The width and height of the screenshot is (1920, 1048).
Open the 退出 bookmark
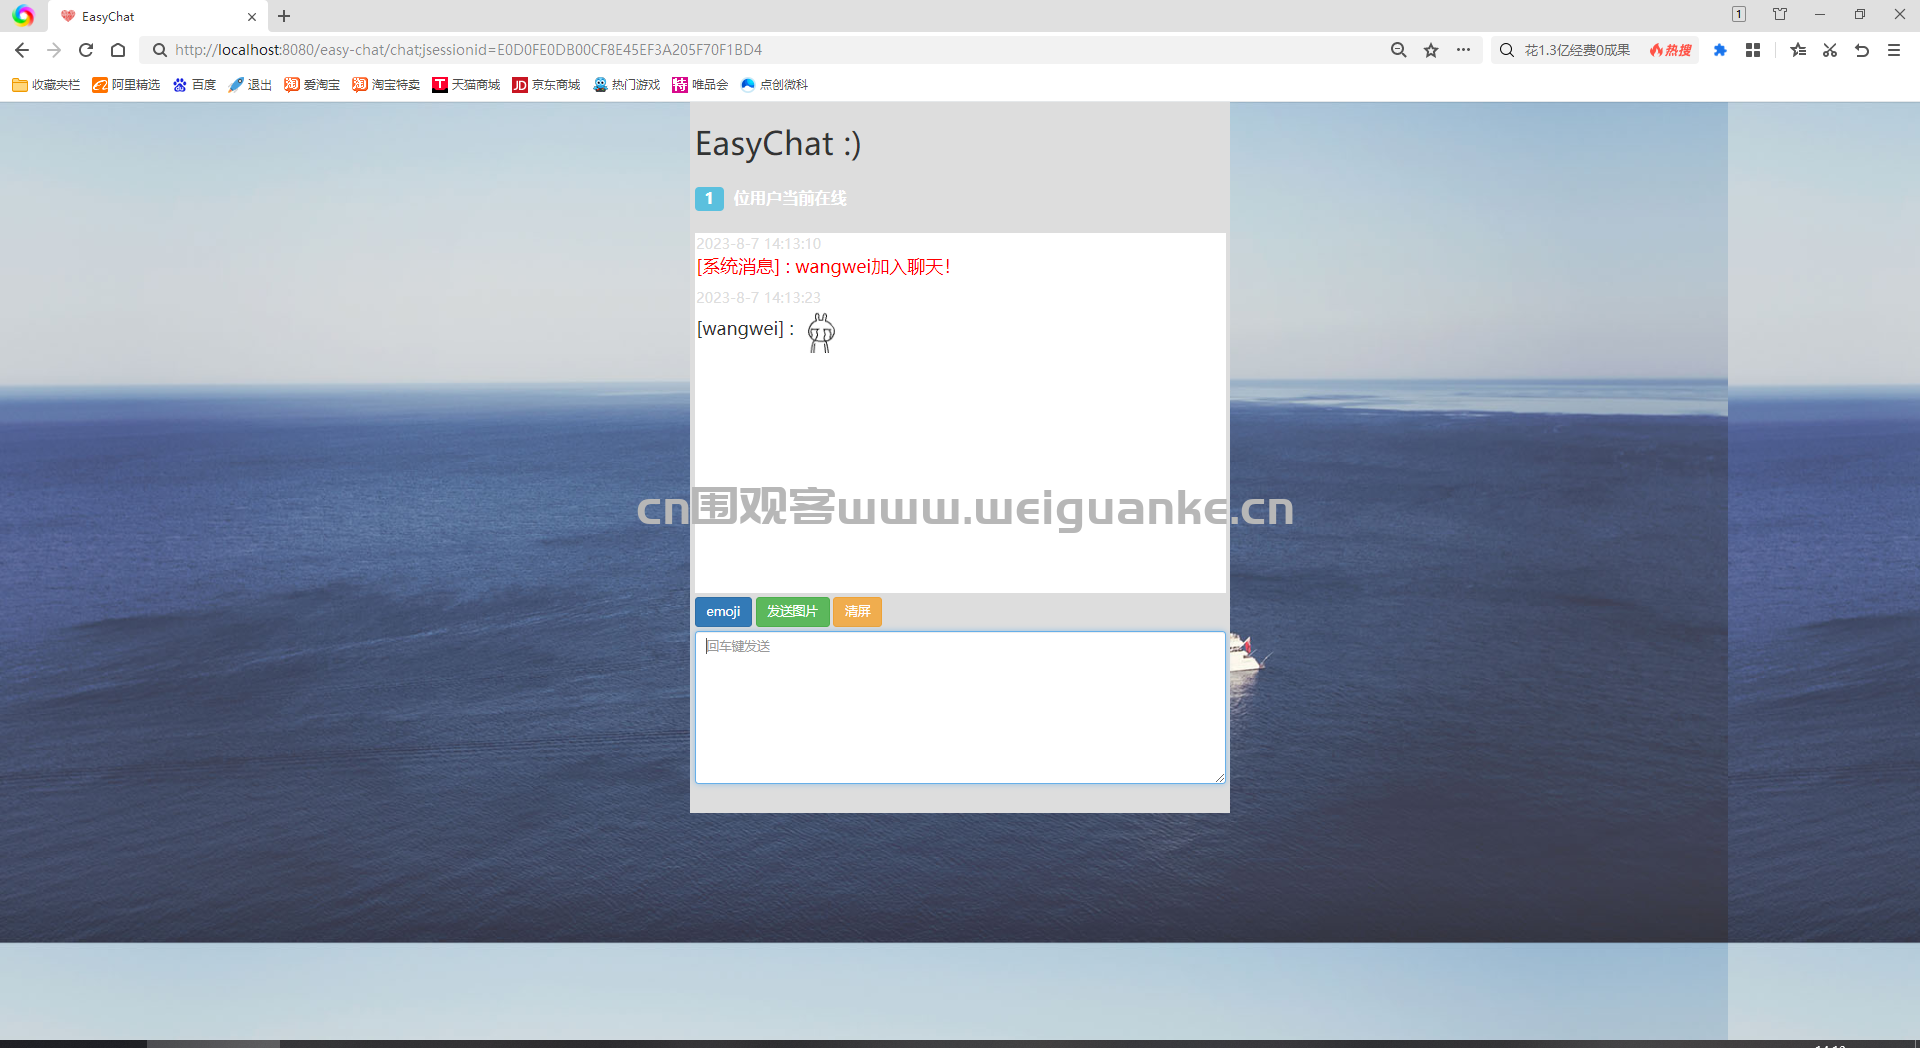pyautogui.click(x=250, y=85)
